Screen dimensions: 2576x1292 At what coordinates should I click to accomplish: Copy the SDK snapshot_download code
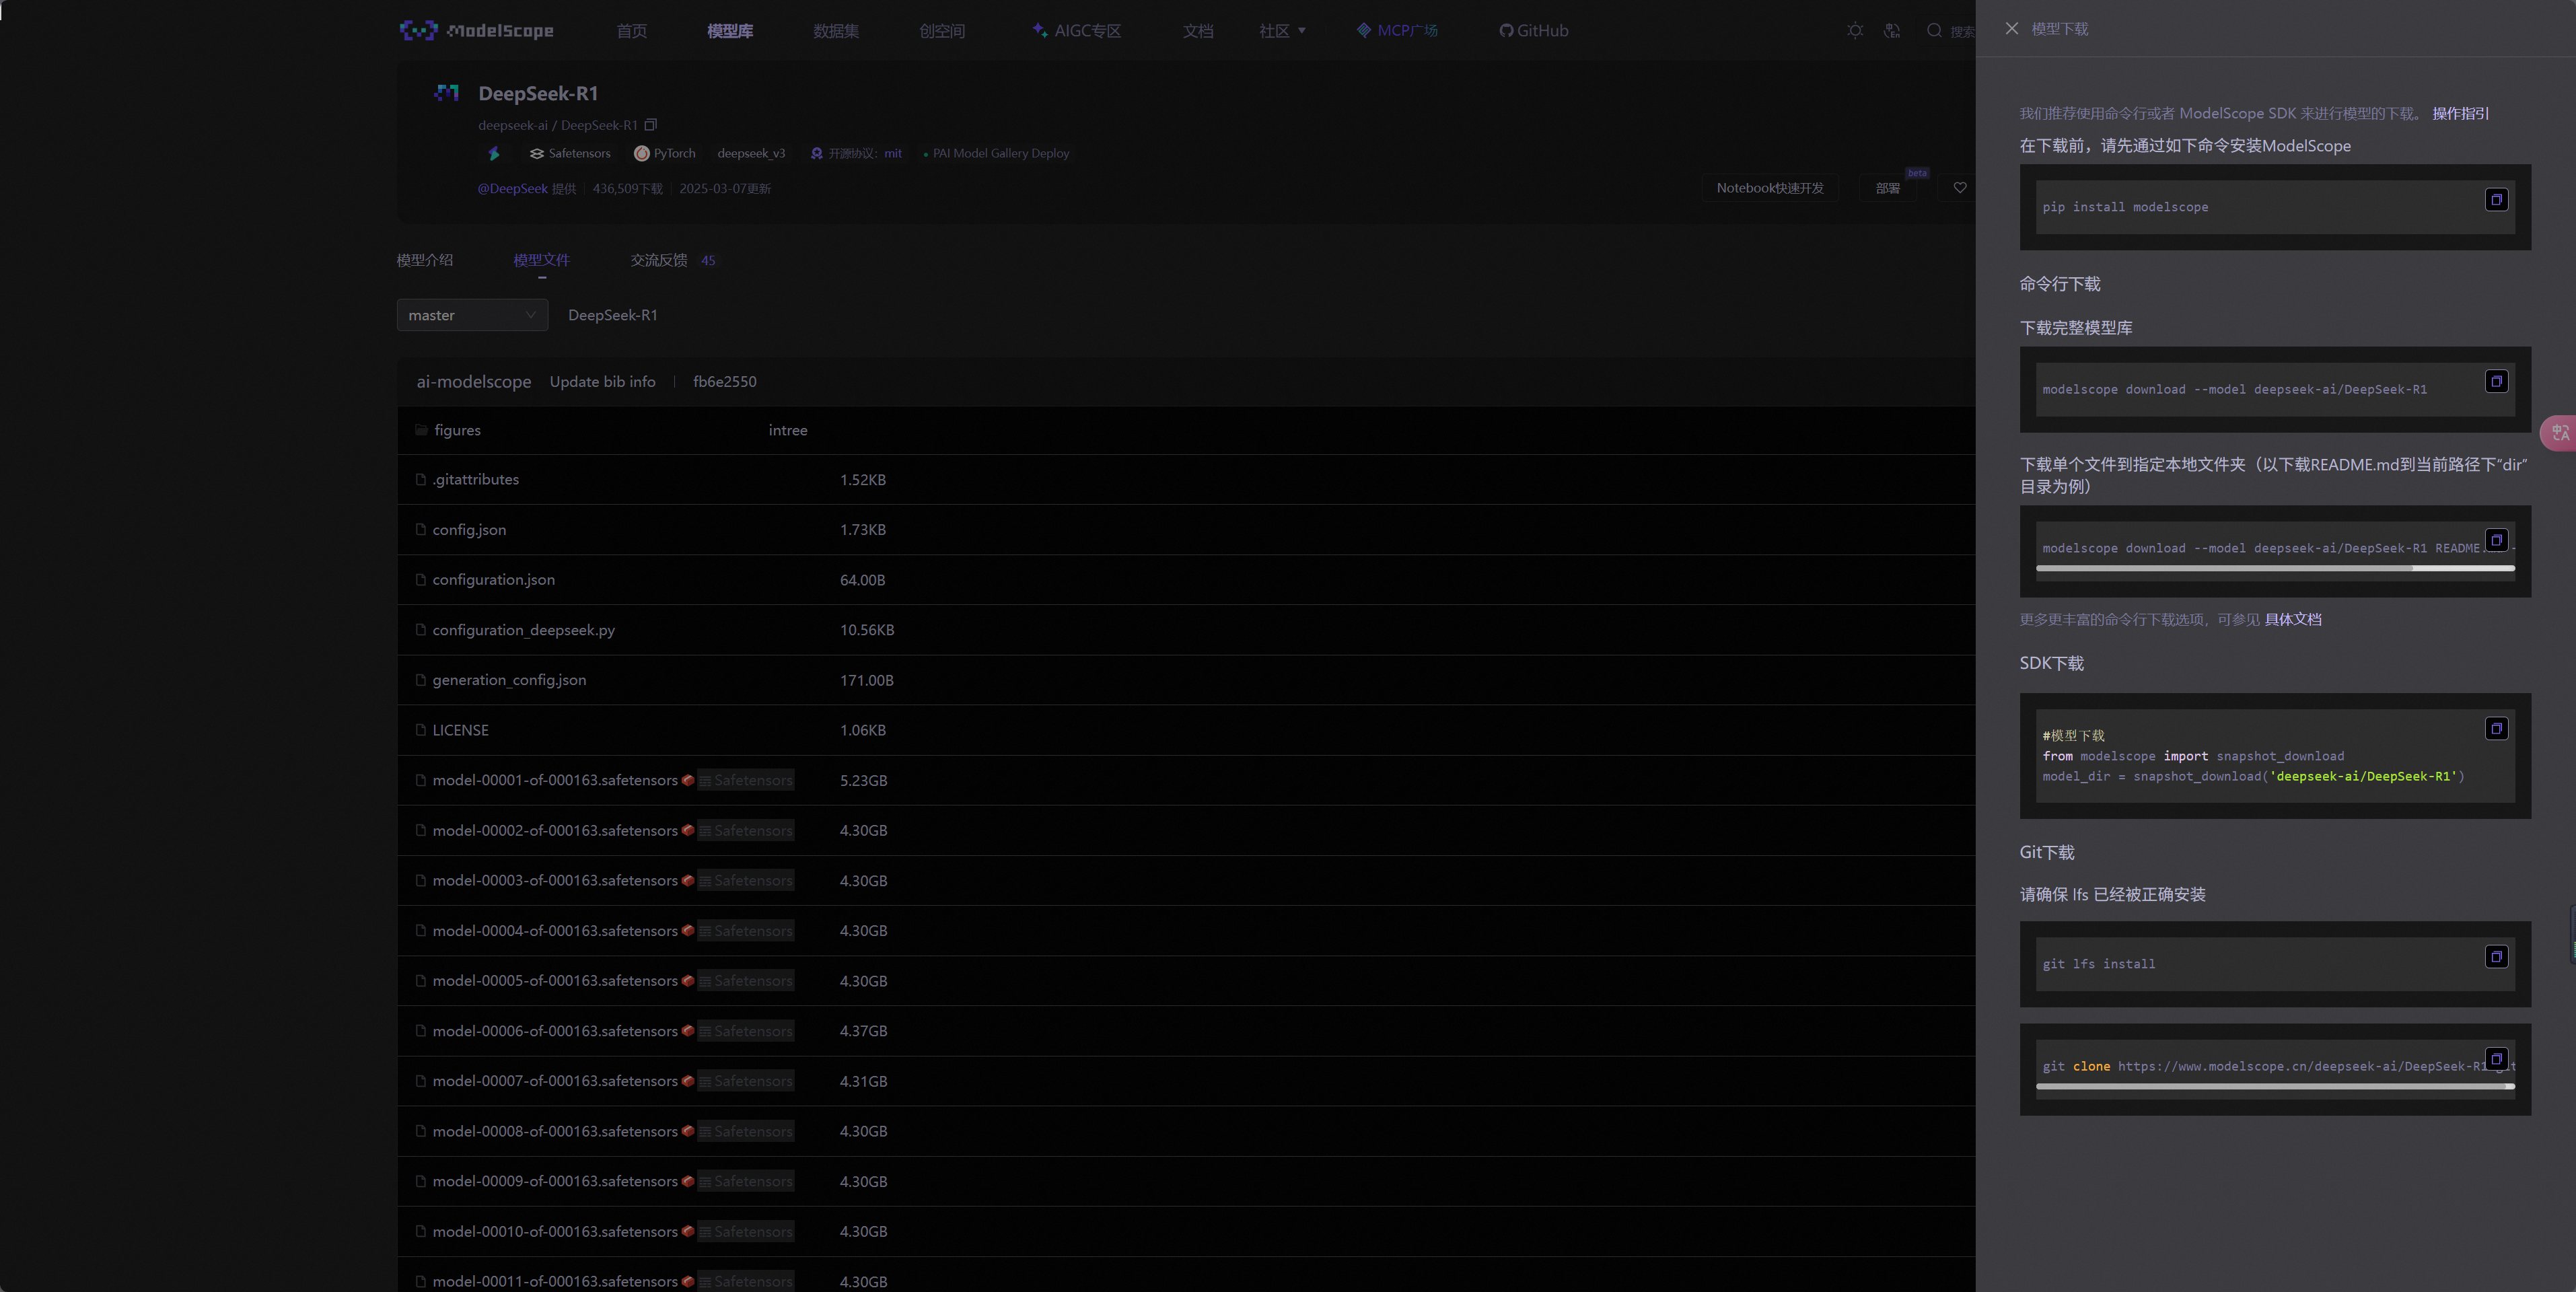pyautogui.click(x=2496, y=729)
